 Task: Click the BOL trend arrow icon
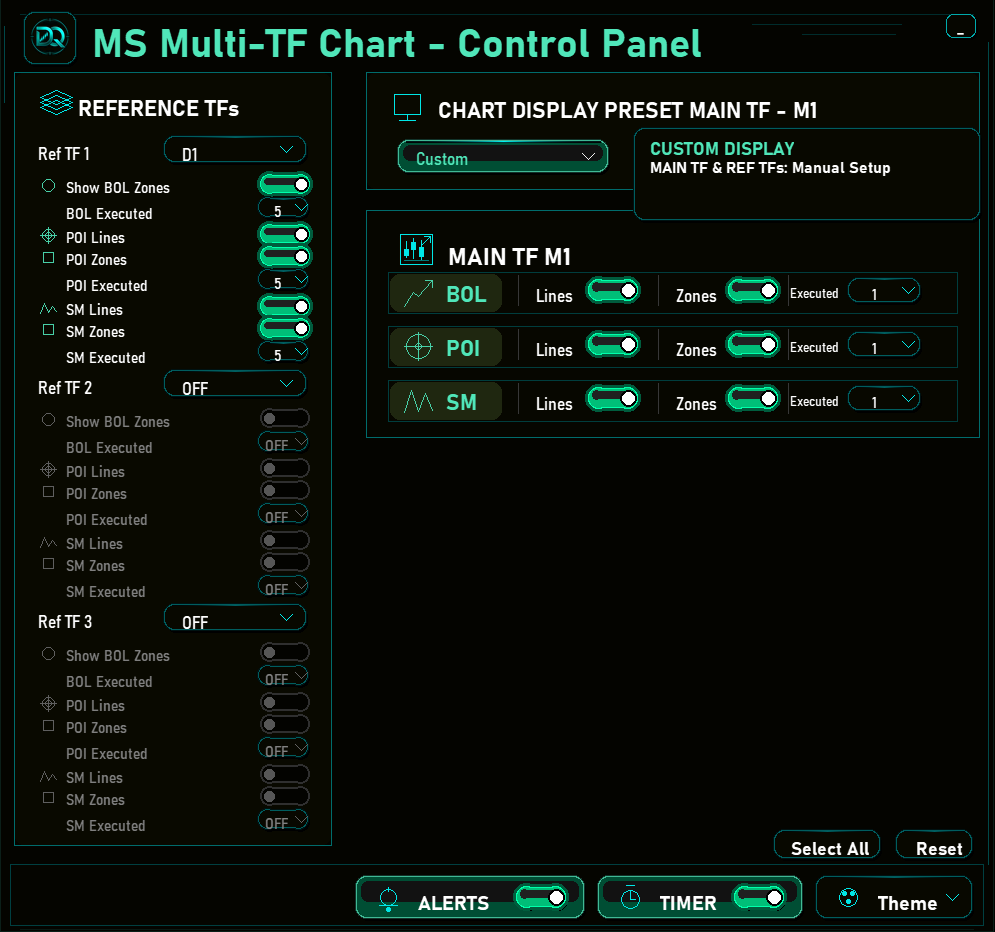coord(419,294)
